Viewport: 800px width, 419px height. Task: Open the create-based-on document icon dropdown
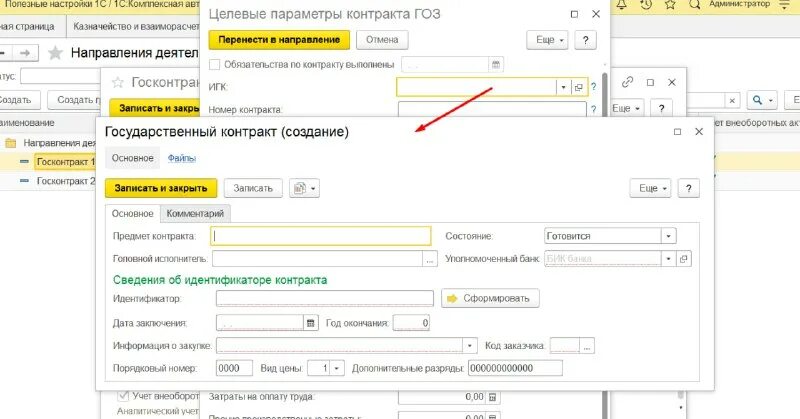click(x=305, y=188)
